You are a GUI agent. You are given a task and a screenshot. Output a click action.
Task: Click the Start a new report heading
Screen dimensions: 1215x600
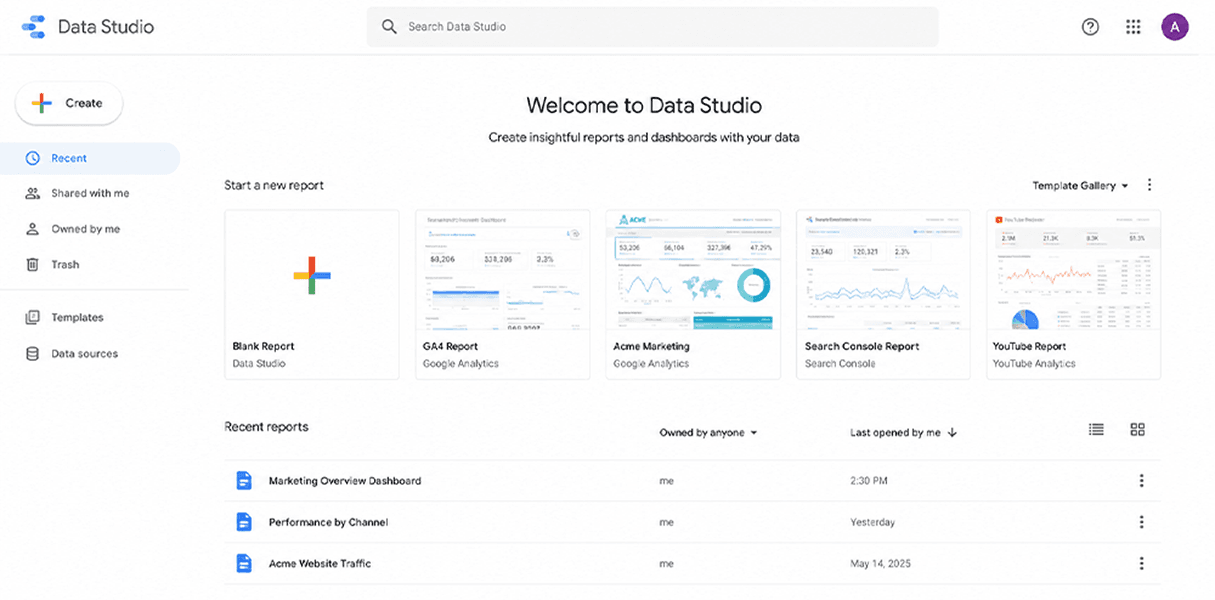click(x=274, y=185)
